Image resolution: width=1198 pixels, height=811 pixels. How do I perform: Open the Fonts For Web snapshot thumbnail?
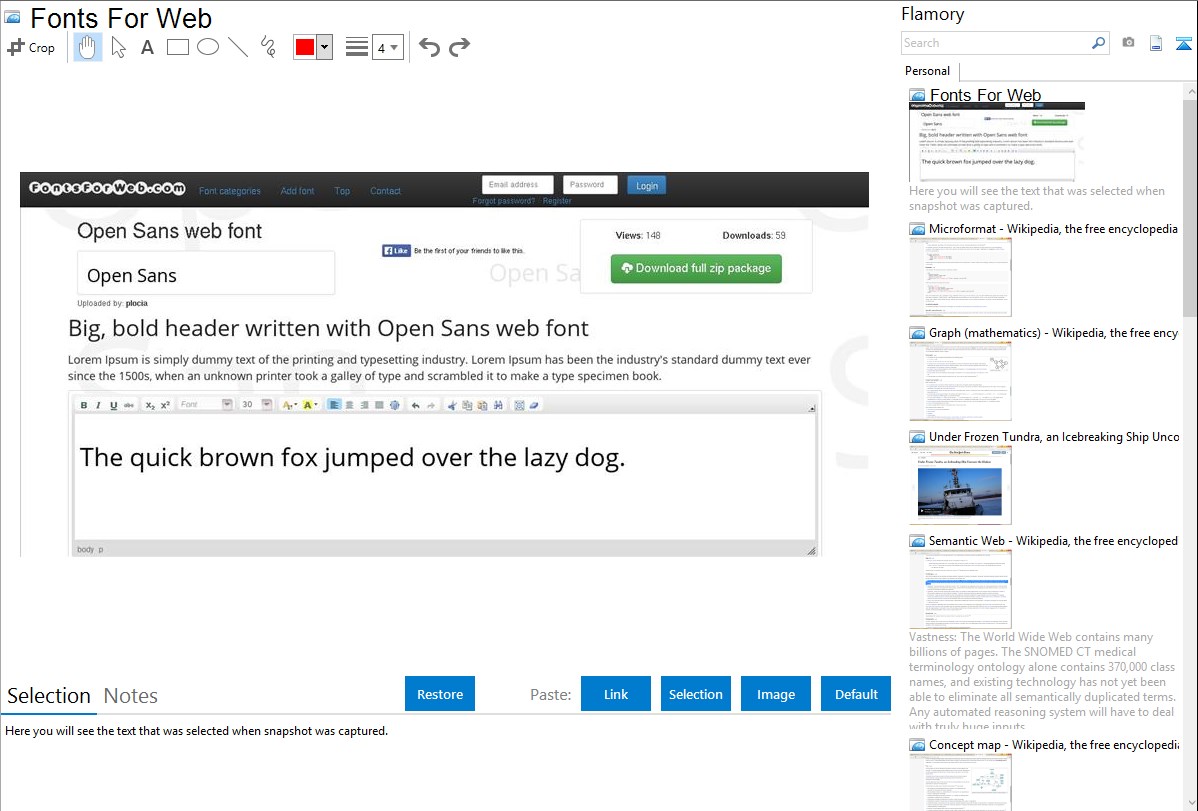coord(997,142)
